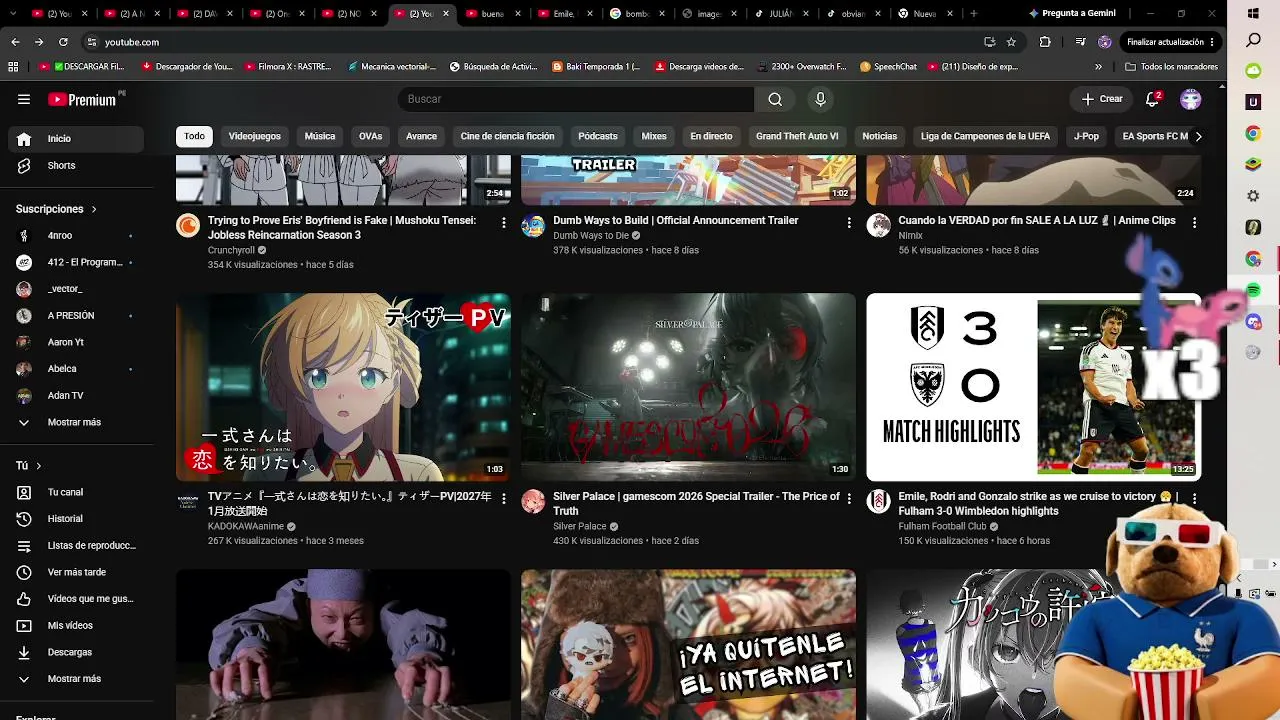Open the YouTube guide hamburger menu
Screen dimensions: 1280x720
[24, 99]
